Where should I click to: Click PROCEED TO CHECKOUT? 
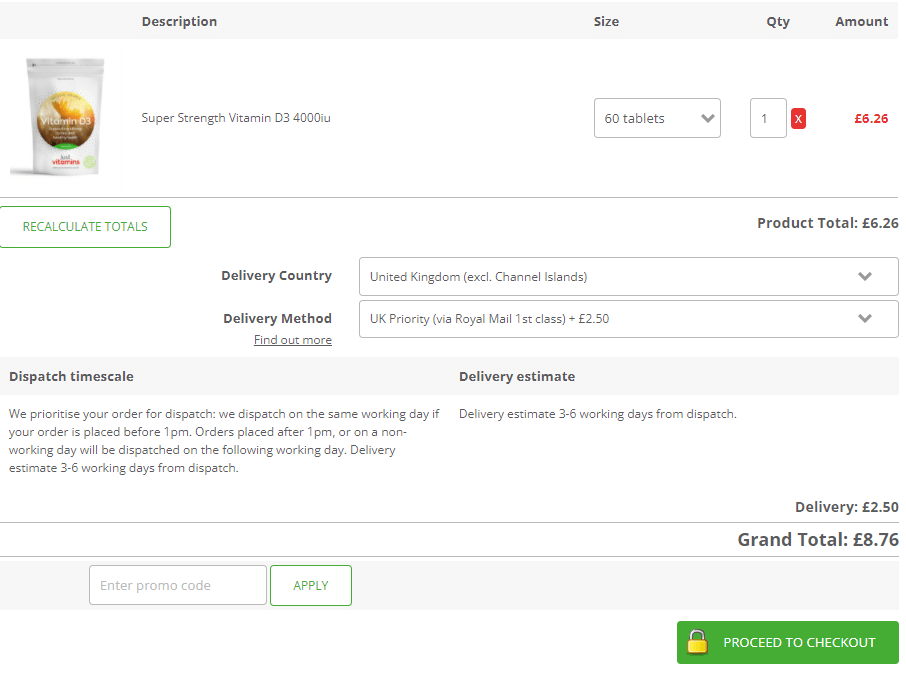tap(787, 642)
